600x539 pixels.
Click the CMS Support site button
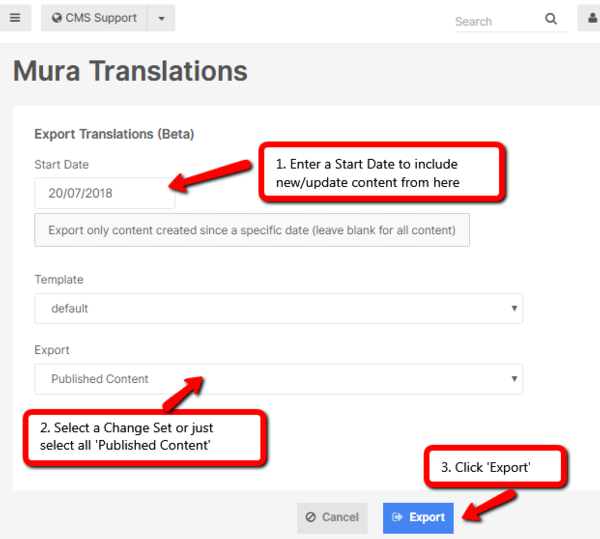click(x=94, y=18)
